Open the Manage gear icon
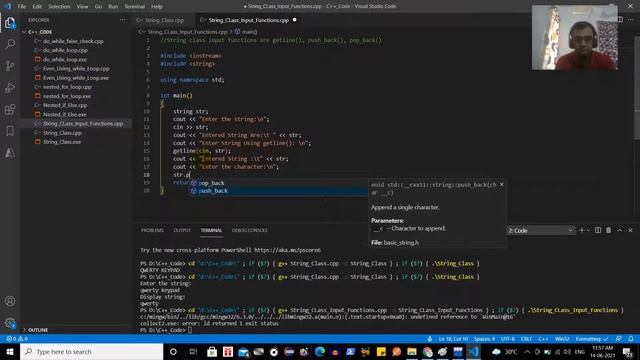This screenshot has height=360, width=640. (10, 323)
